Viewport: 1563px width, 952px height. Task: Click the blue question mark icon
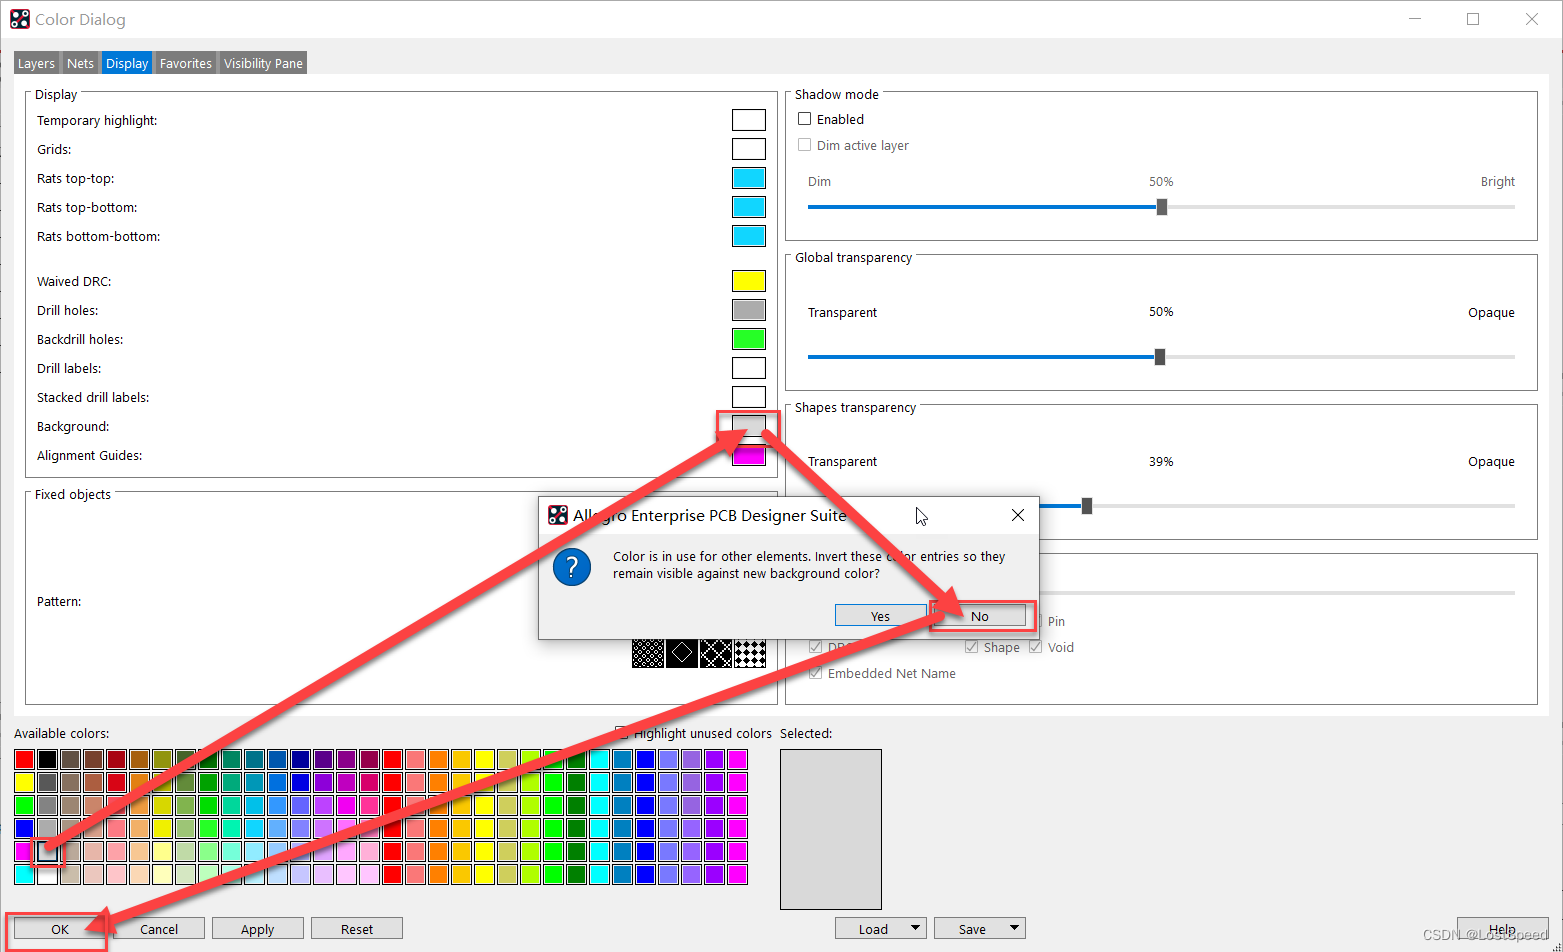tap(572, 566)
